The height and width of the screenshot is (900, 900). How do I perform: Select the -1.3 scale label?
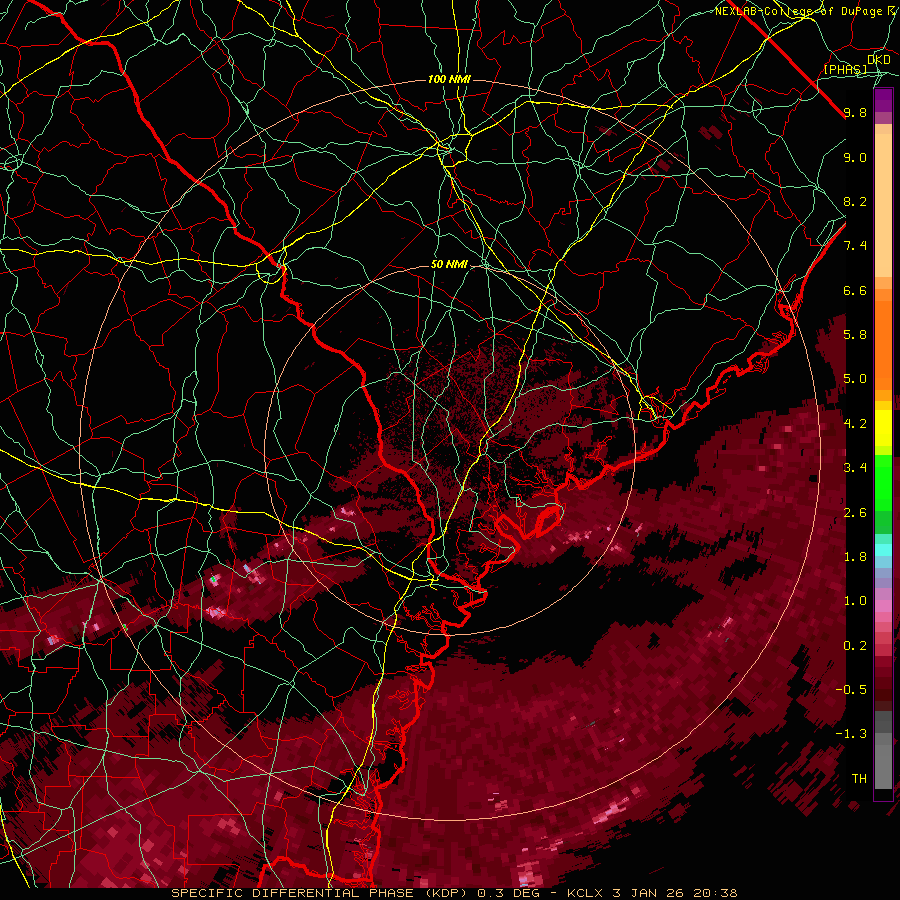851,734
